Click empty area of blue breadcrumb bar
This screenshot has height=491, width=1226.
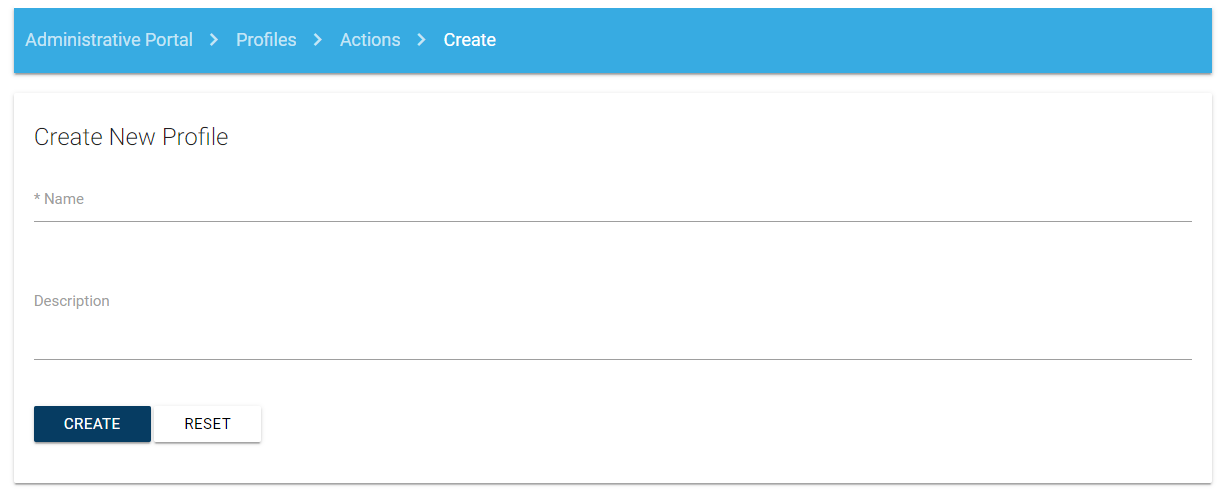[850, 40]
